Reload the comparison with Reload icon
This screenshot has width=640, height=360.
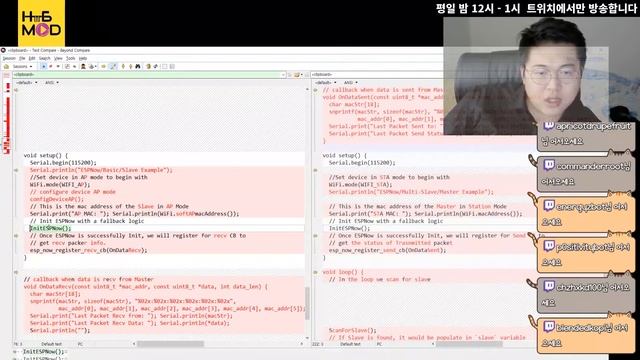(x=155, y=66)
